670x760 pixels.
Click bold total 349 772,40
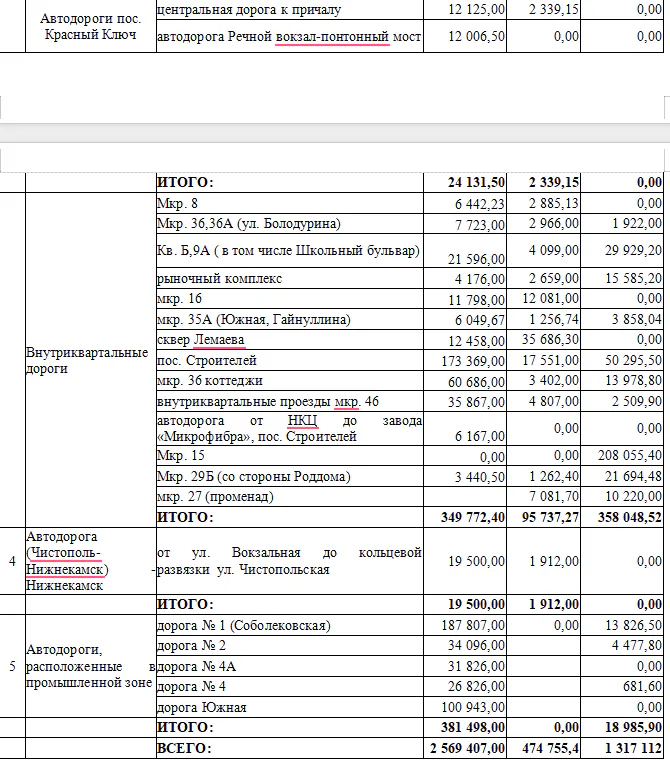pos(473,518)
